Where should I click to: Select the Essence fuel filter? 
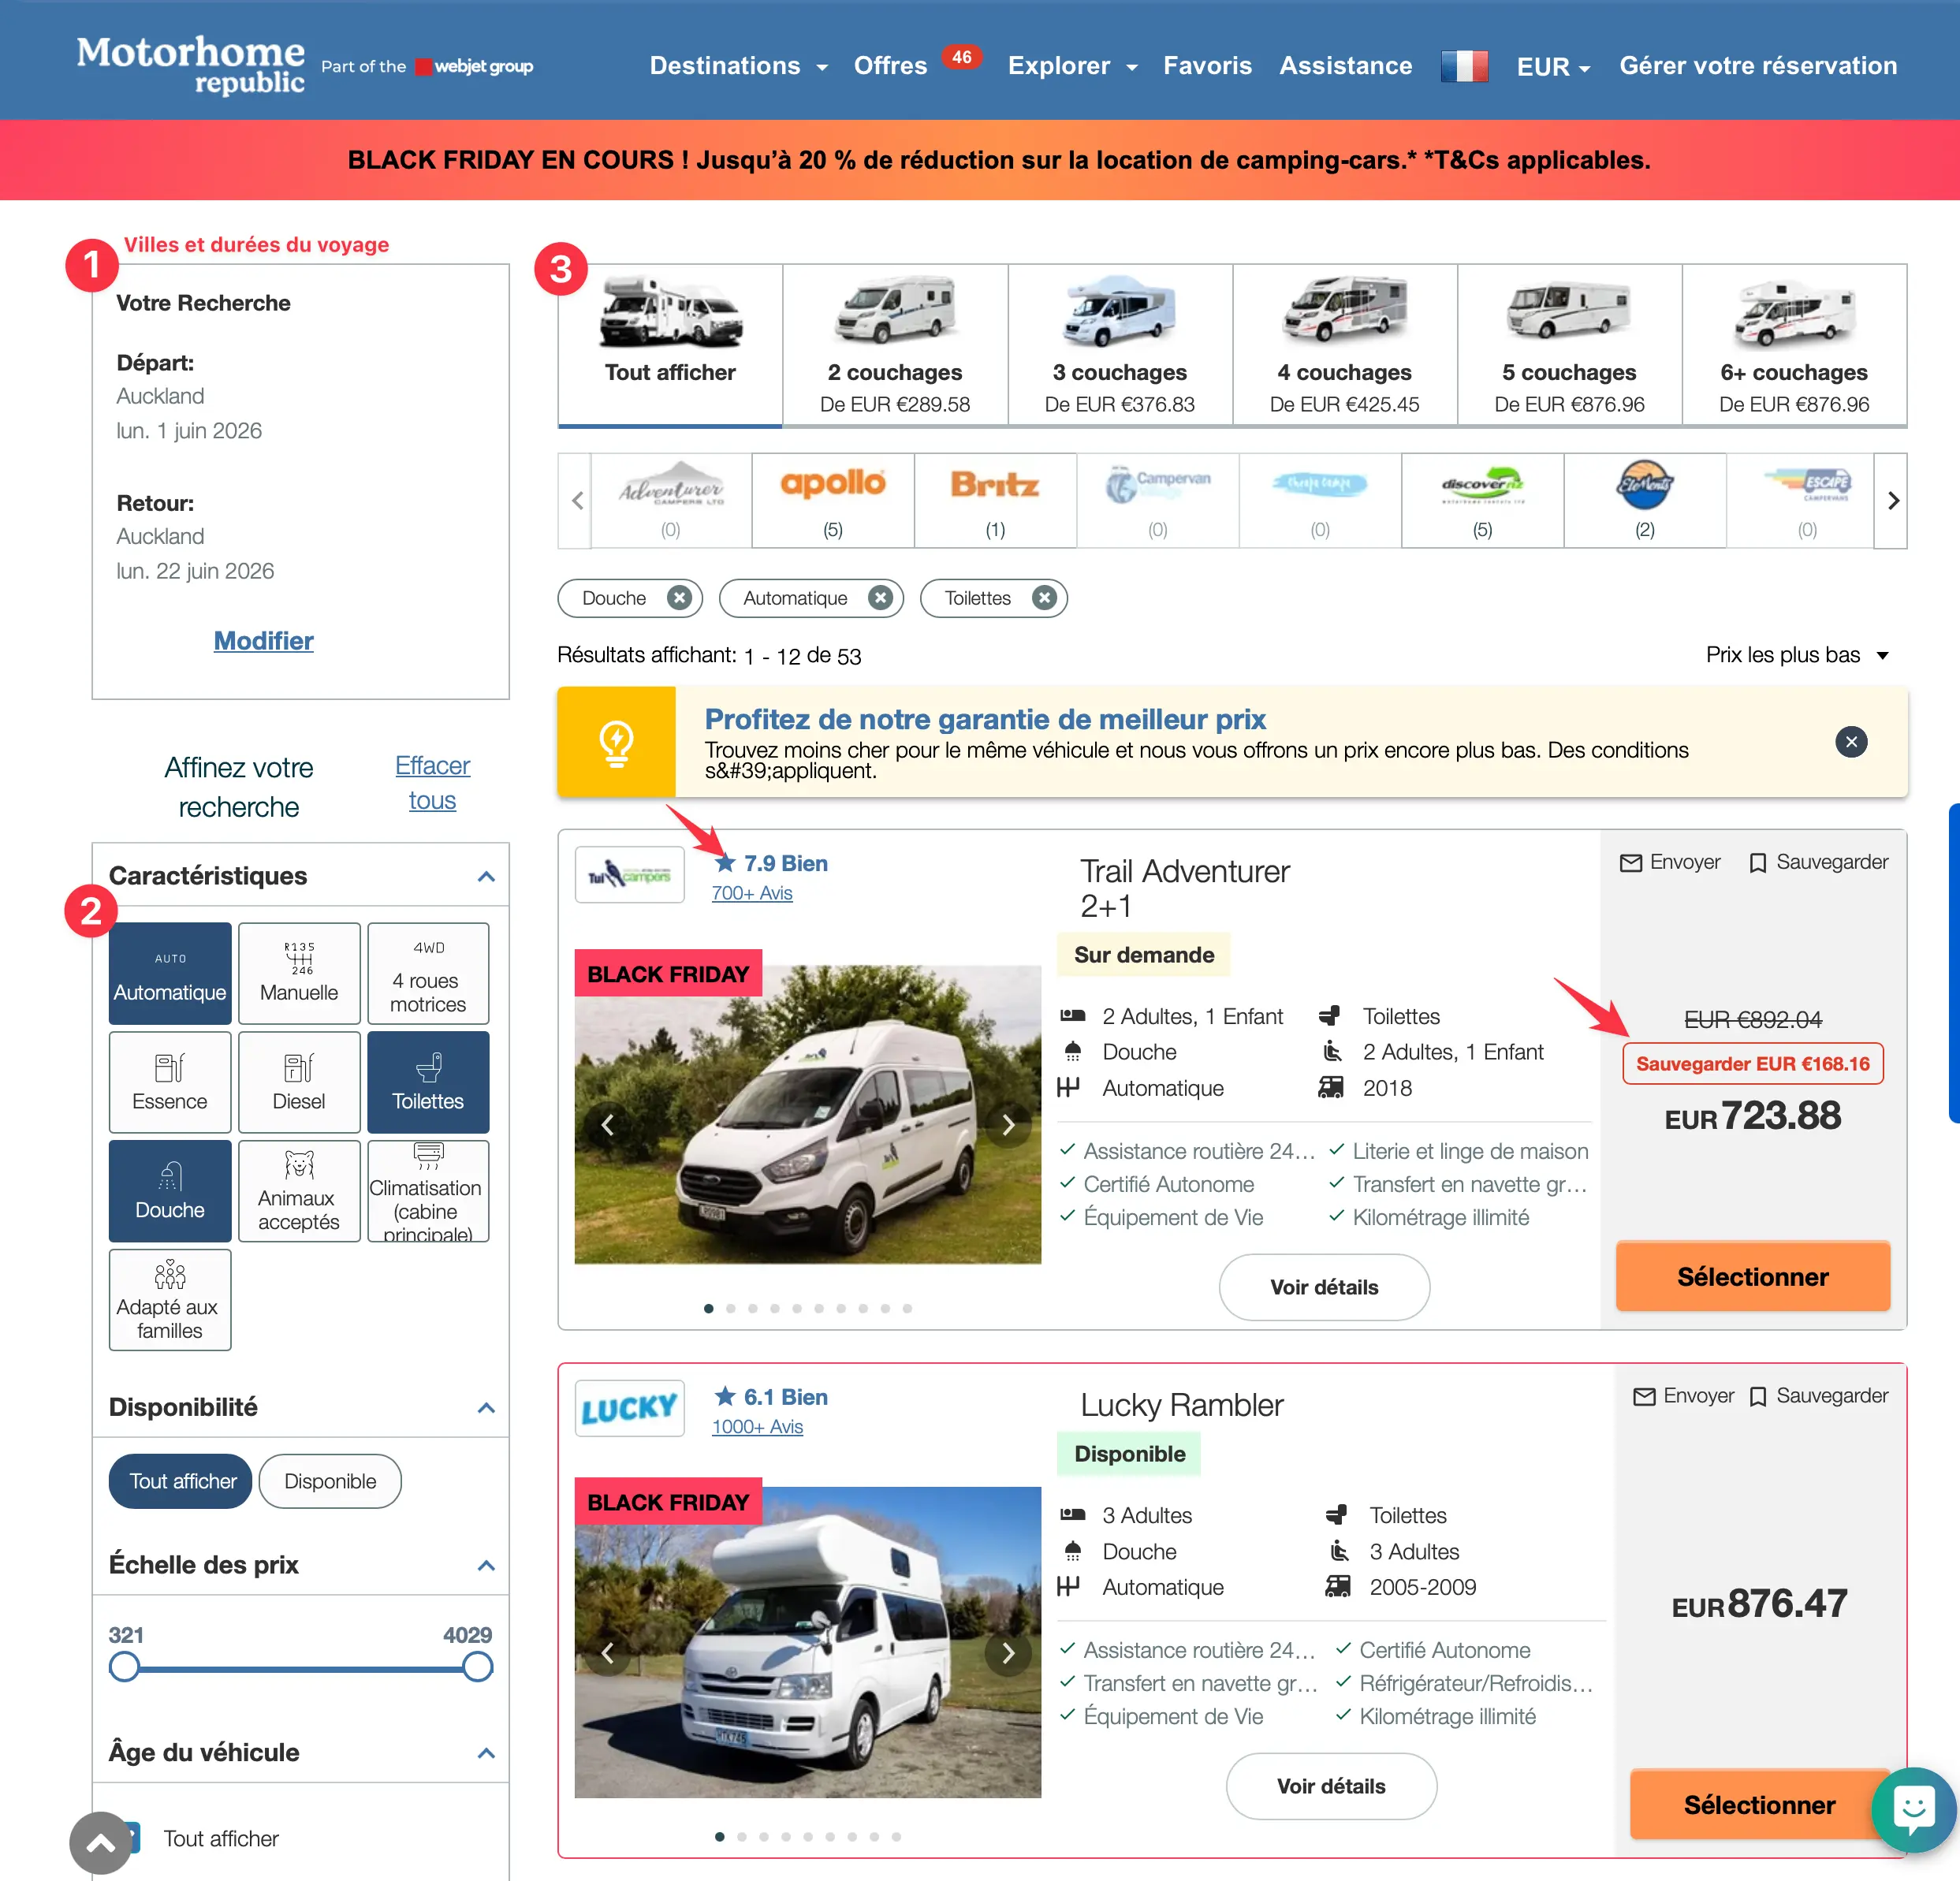click(169, 1082)
